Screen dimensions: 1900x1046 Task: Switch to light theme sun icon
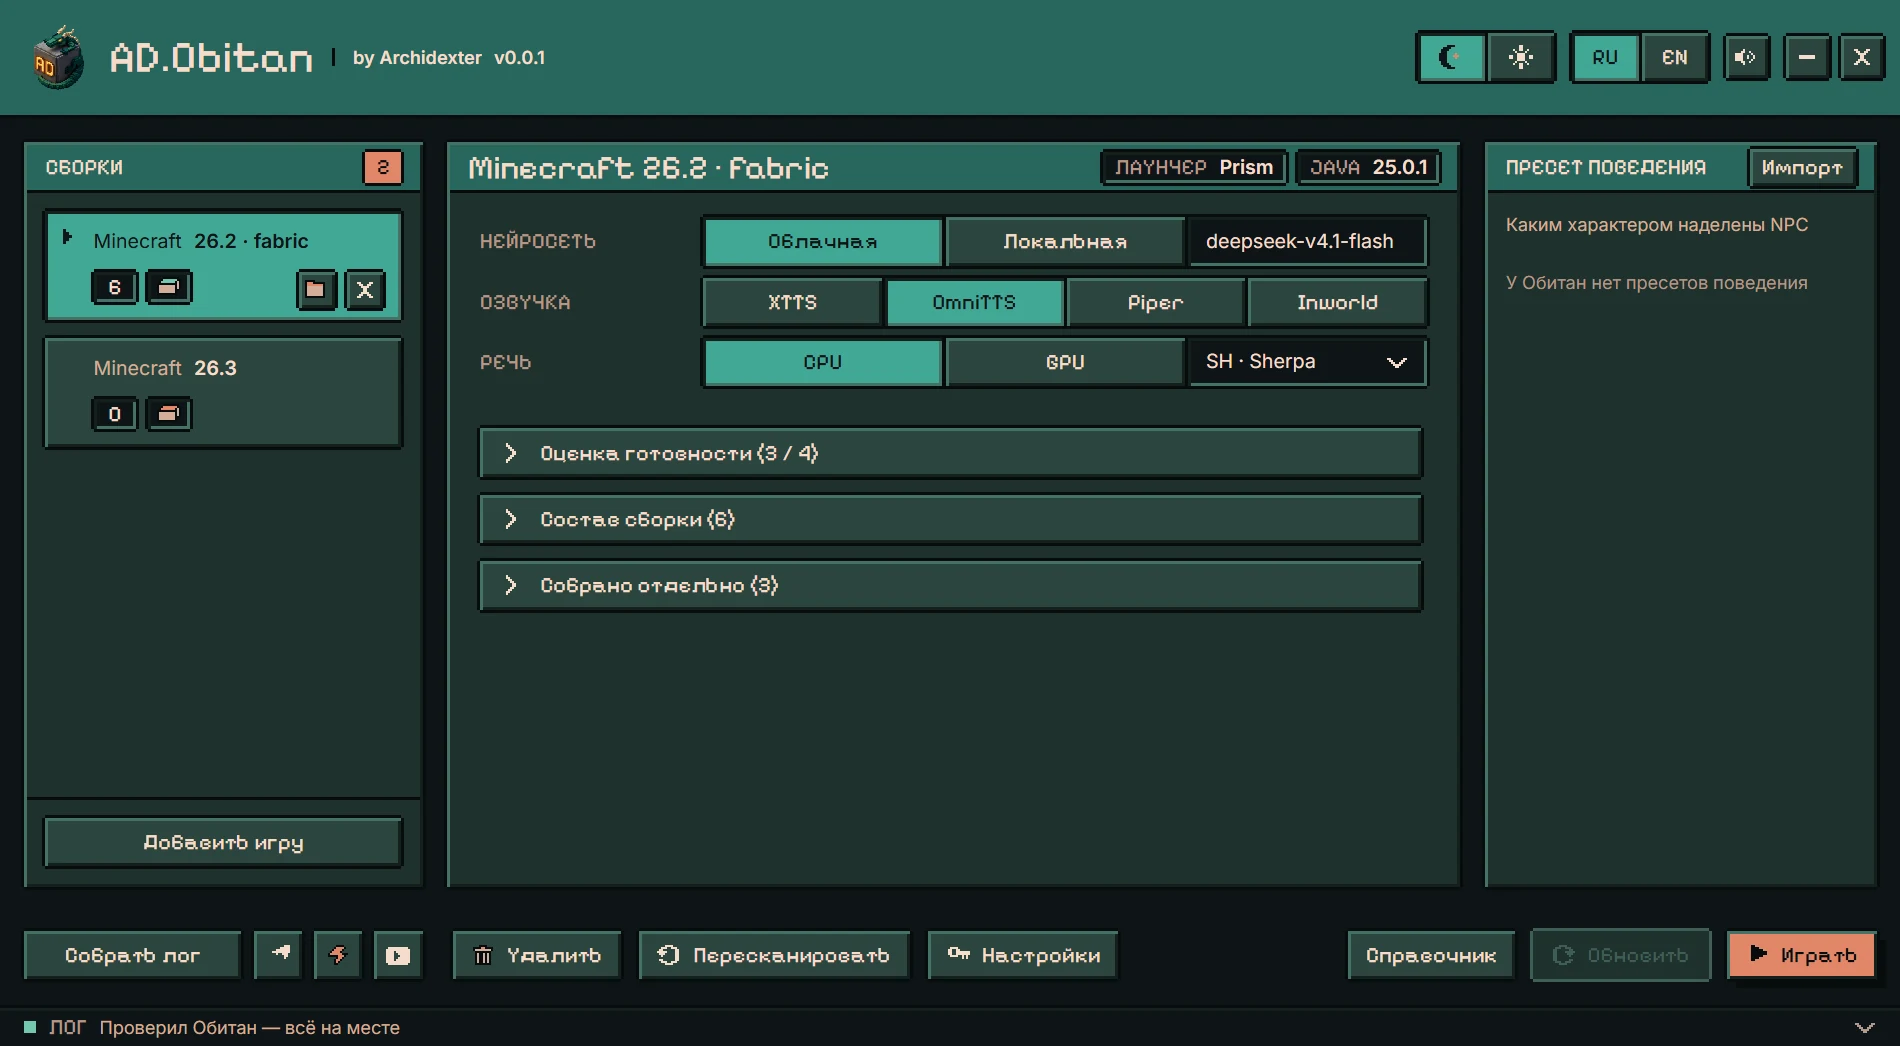pos(1520,57)
